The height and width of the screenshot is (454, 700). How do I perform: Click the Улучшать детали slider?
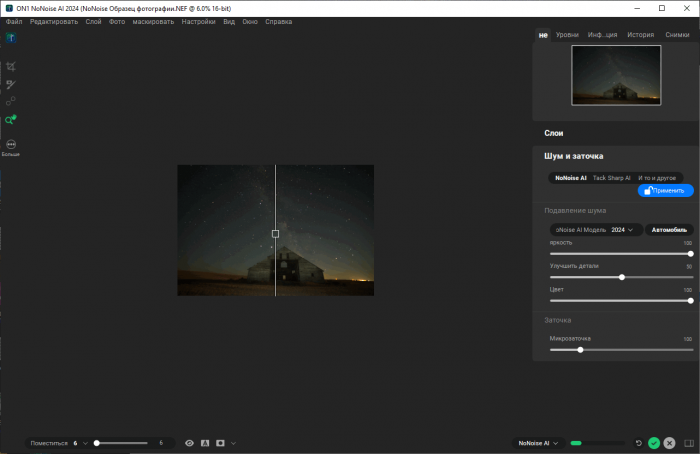[620, 277]
